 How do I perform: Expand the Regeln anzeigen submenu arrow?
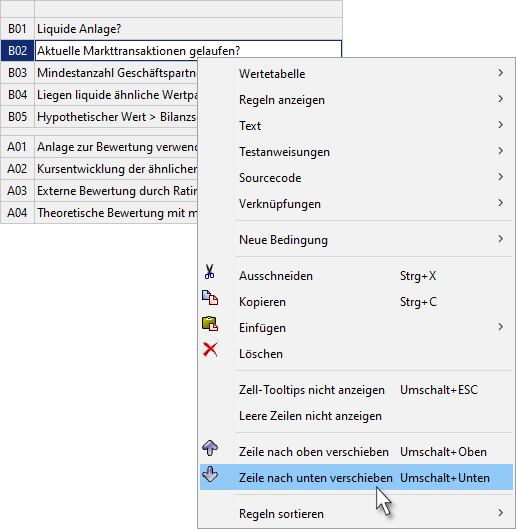coord(501,99)
